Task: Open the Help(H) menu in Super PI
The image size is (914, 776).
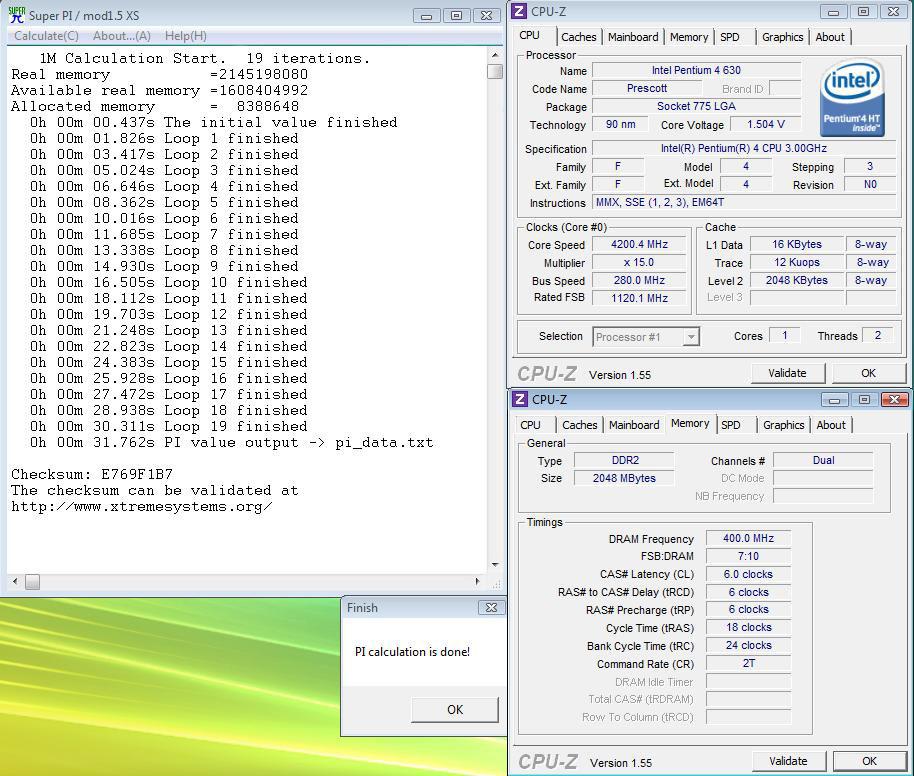Action: [185, 36]
